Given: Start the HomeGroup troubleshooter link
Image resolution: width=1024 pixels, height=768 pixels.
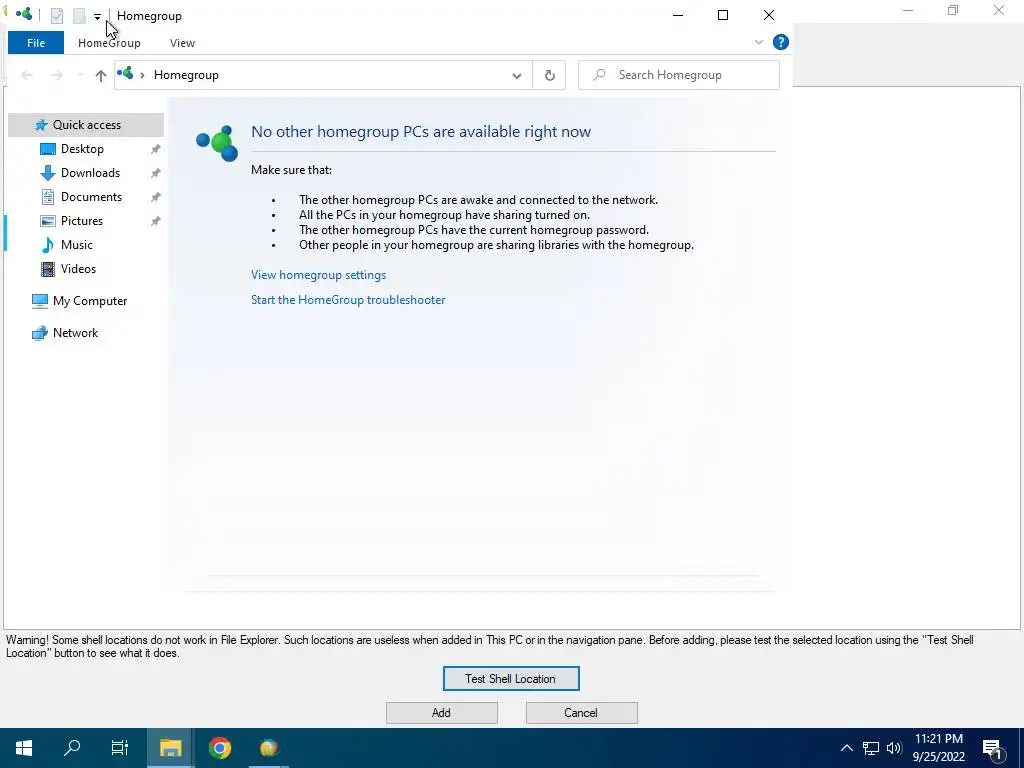Looking at the screenshot, I should 348,300.
